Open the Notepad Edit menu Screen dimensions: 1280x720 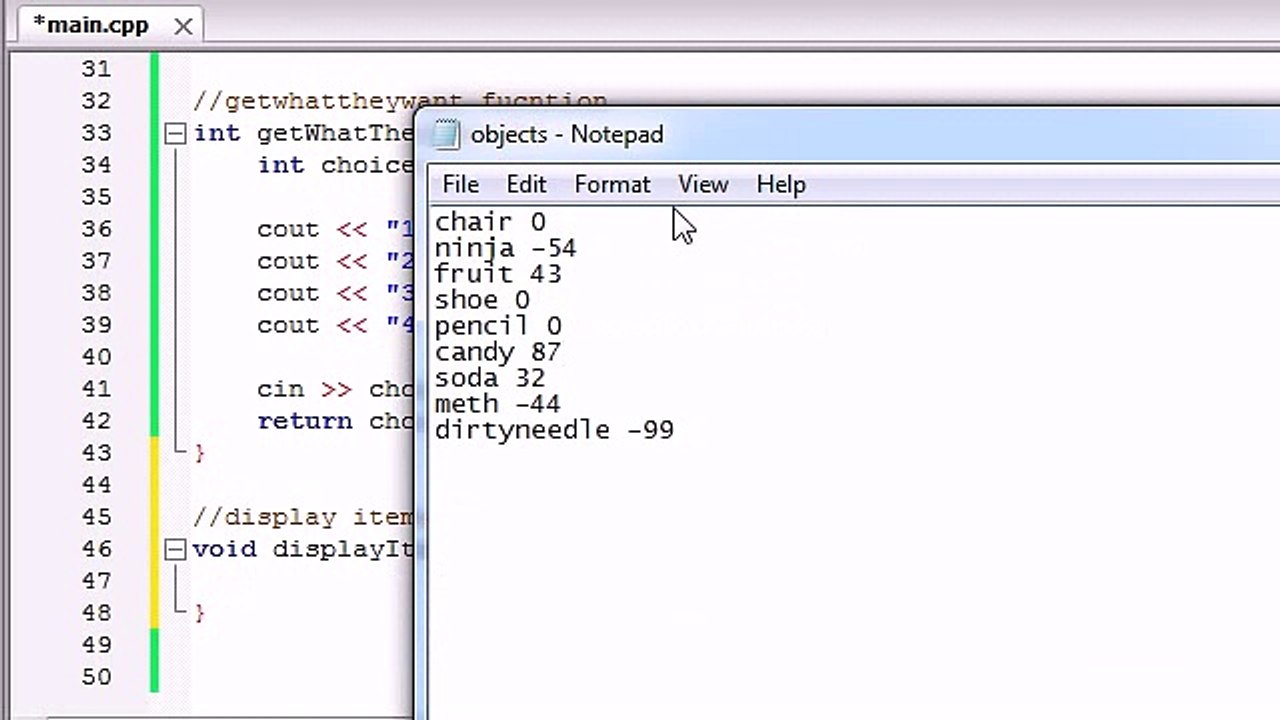526,185
